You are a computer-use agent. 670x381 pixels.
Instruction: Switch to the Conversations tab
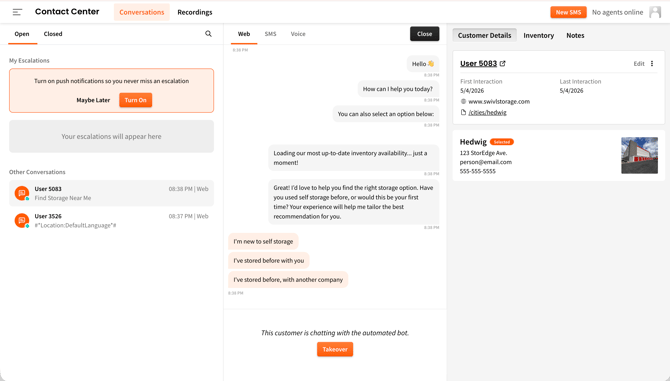click(141, 12)
